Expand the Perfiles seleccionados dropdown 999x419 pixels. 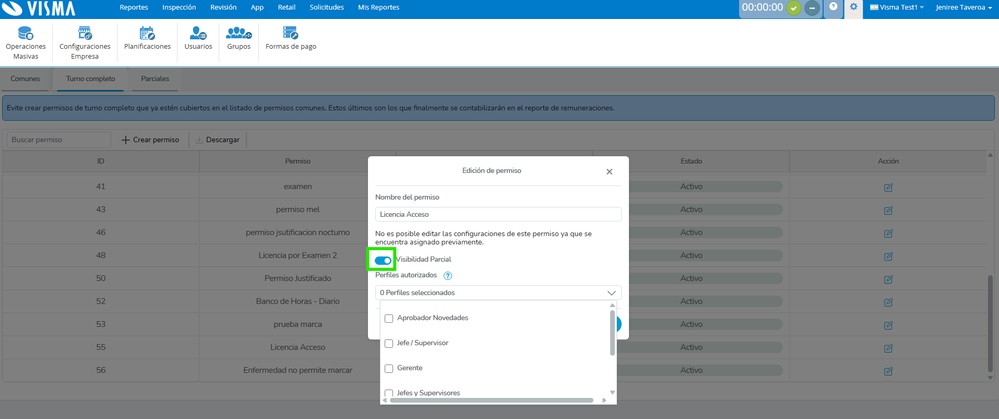498,293
